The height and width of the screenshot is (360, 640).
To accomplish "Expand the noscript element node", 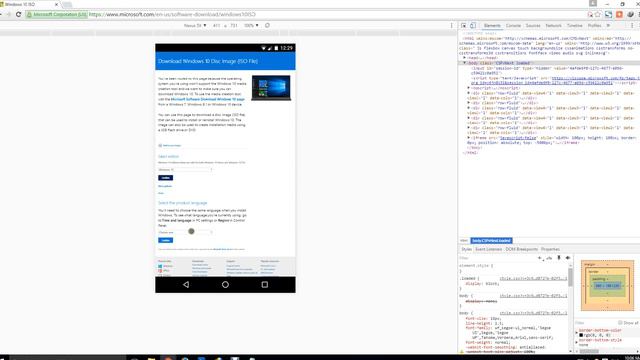I will (469, 88).
